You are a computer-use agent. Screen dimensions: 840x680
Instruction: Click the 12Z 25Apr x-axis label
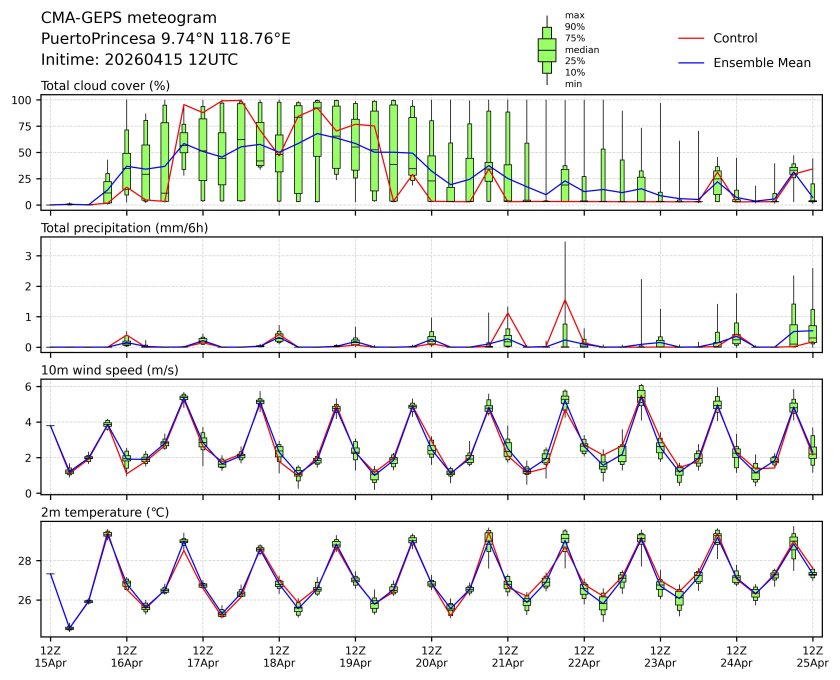coord(811,655)
